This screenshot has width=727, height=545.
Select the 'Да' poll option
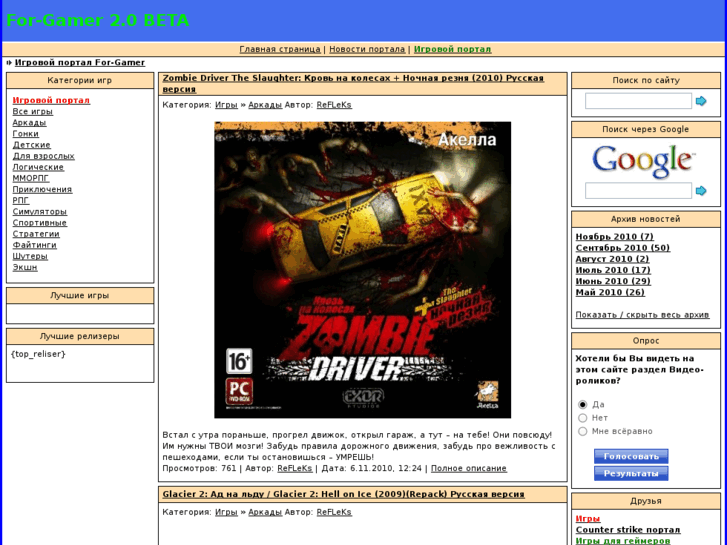pyautogui.click(x=583, y=404)
